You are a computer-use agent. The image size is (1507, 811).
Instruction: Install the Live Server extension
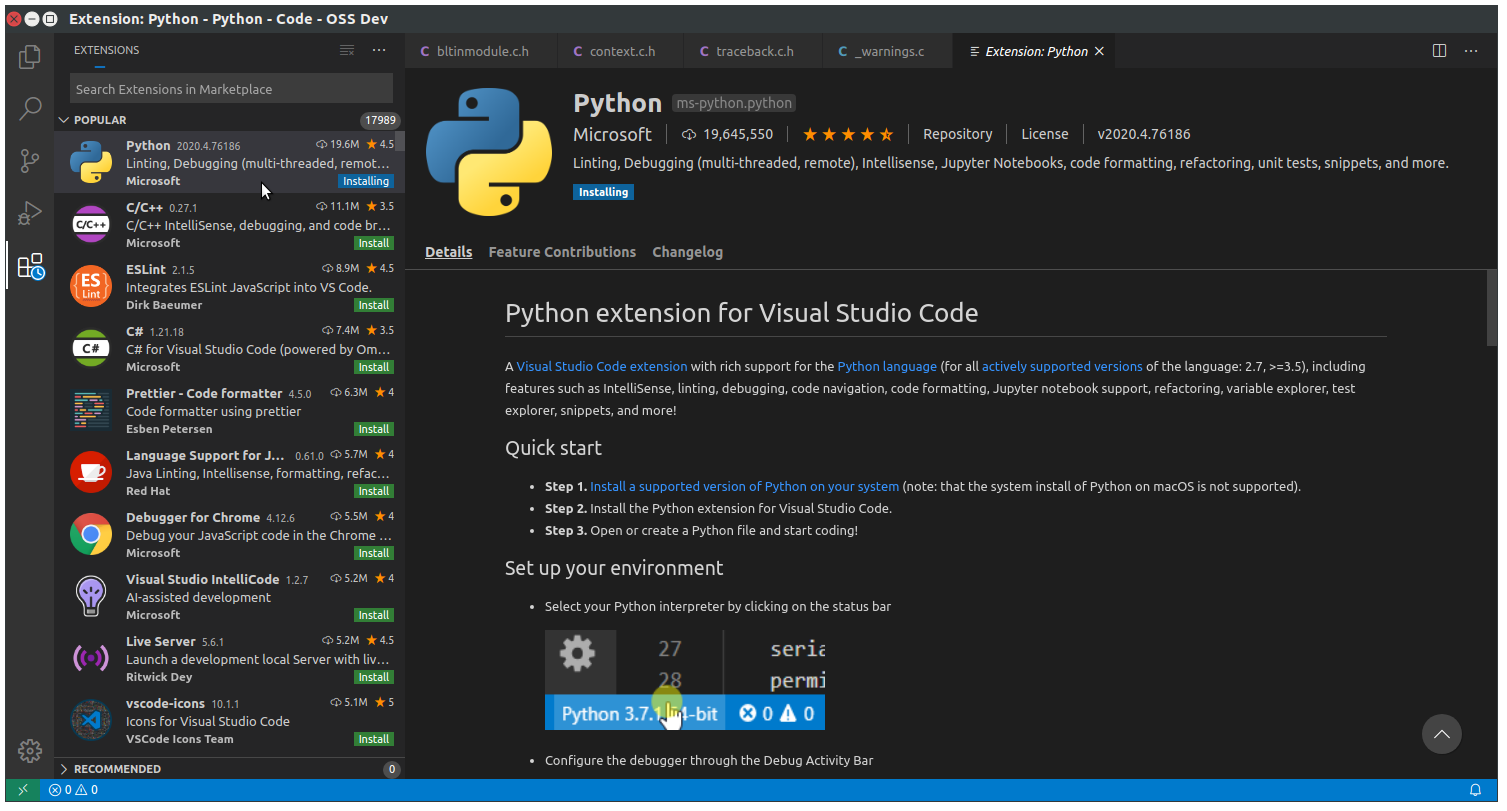[x=374, y=677]
